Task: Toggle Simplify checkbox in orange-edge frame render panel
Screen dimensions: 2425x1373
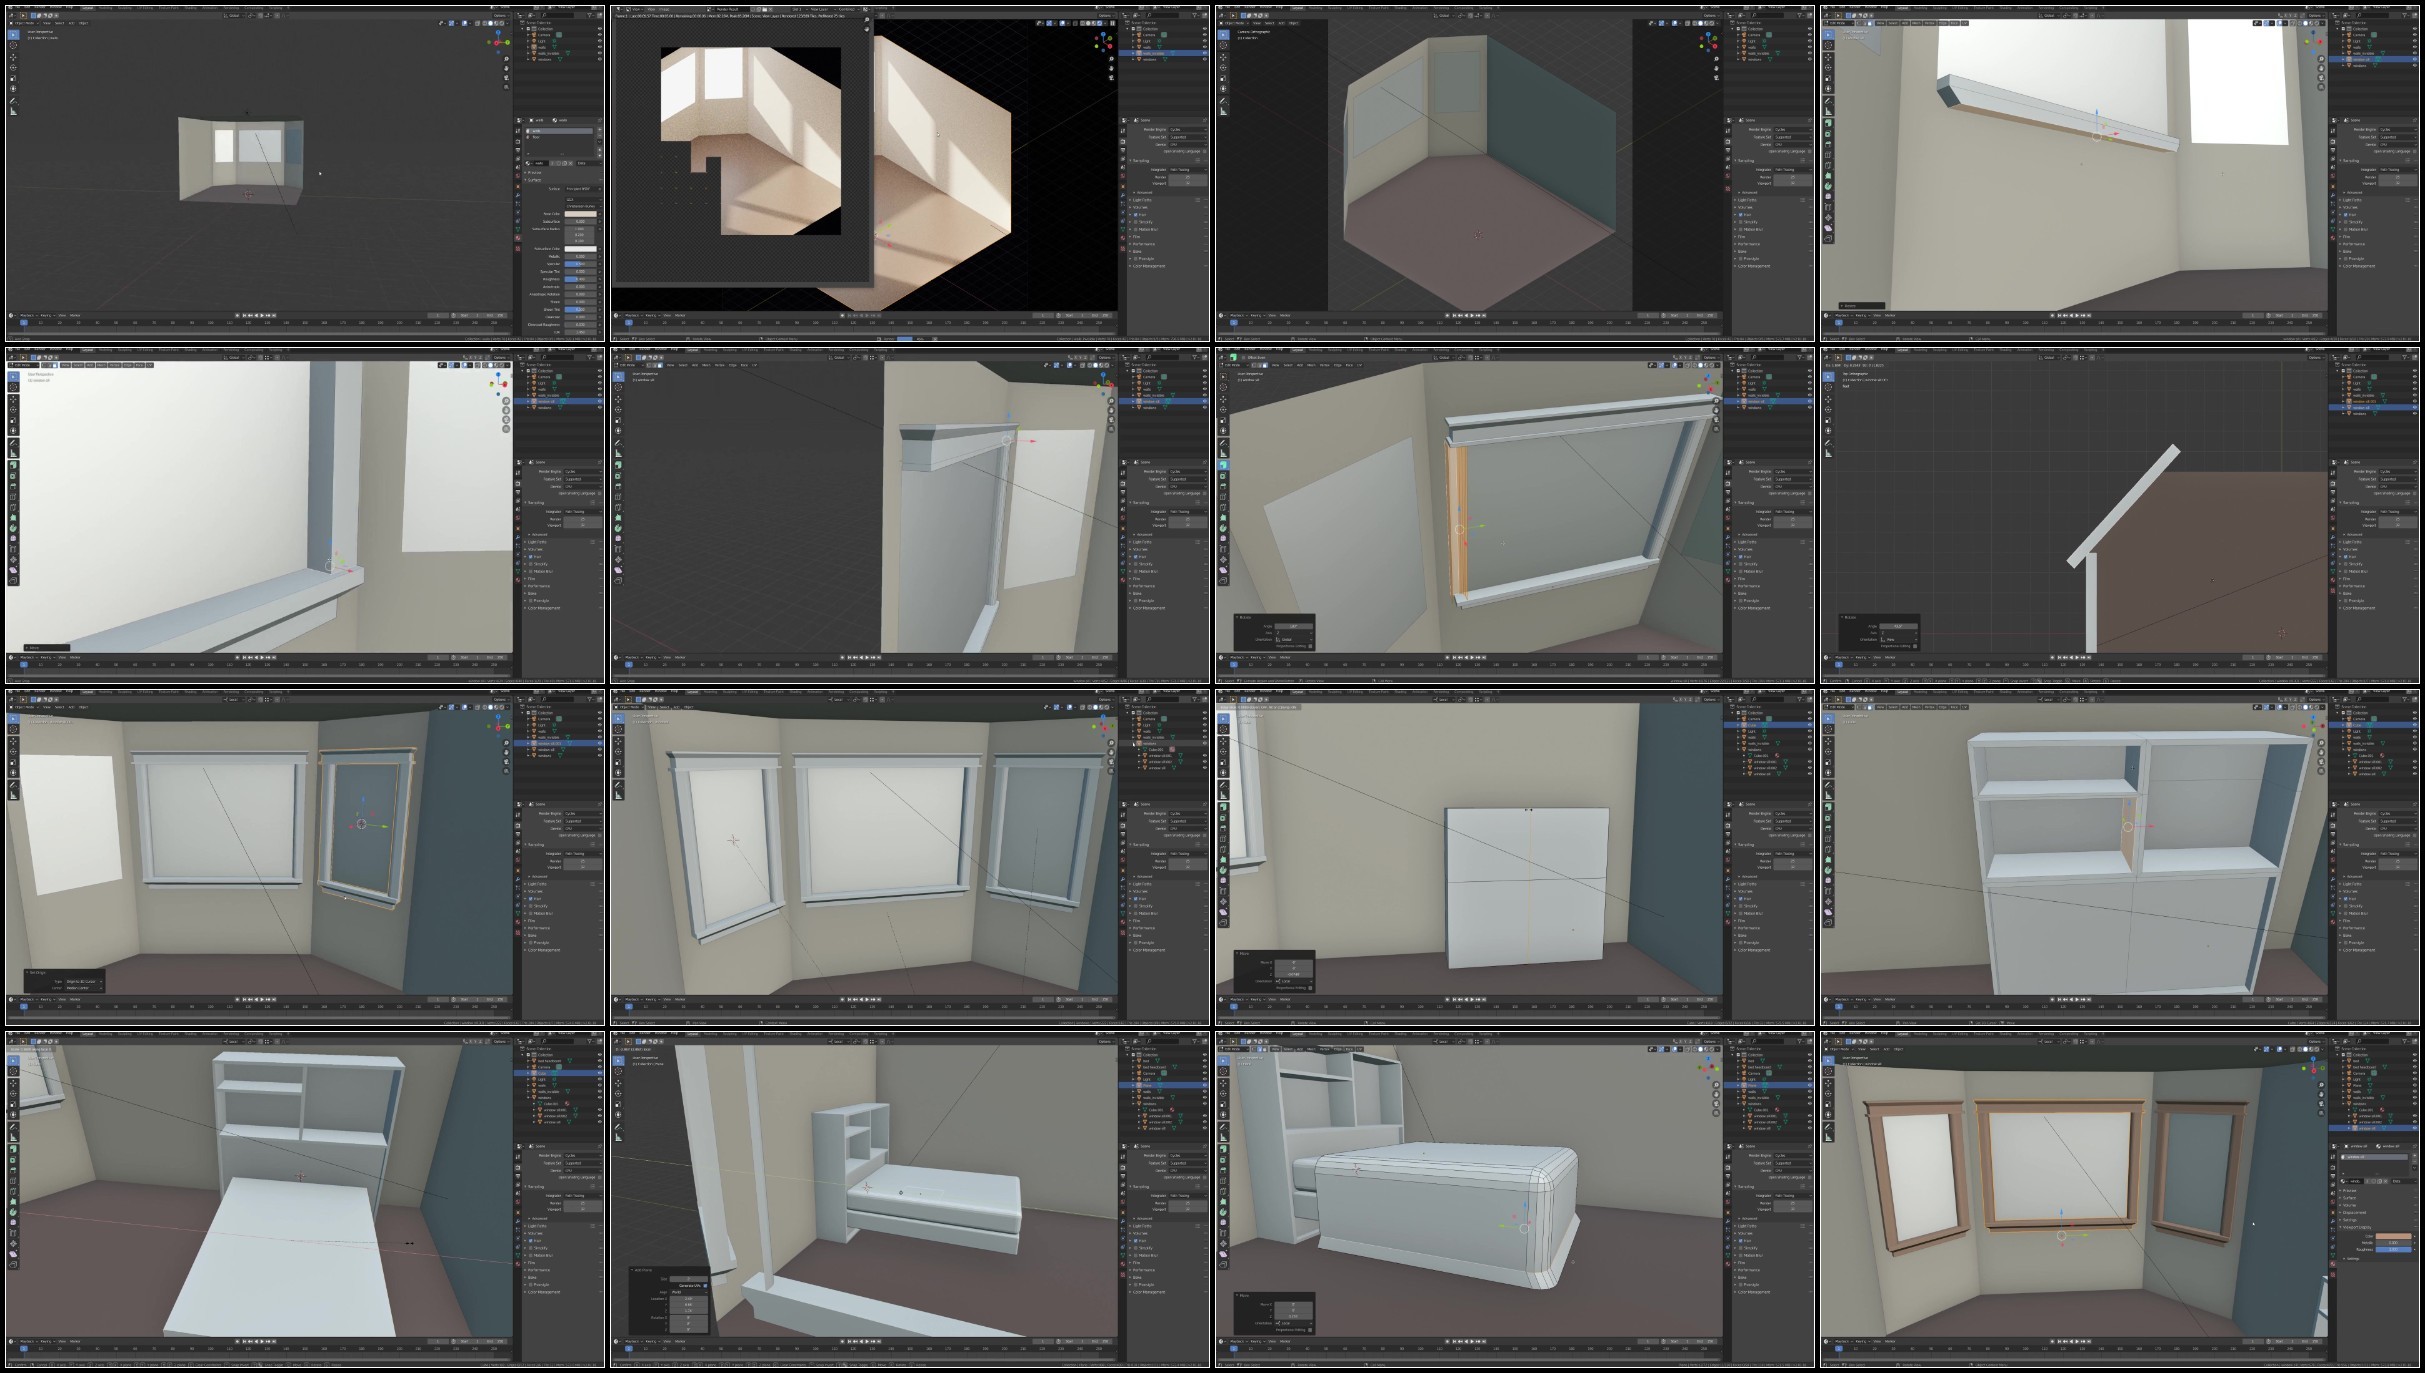Action: coord(1740,564)
